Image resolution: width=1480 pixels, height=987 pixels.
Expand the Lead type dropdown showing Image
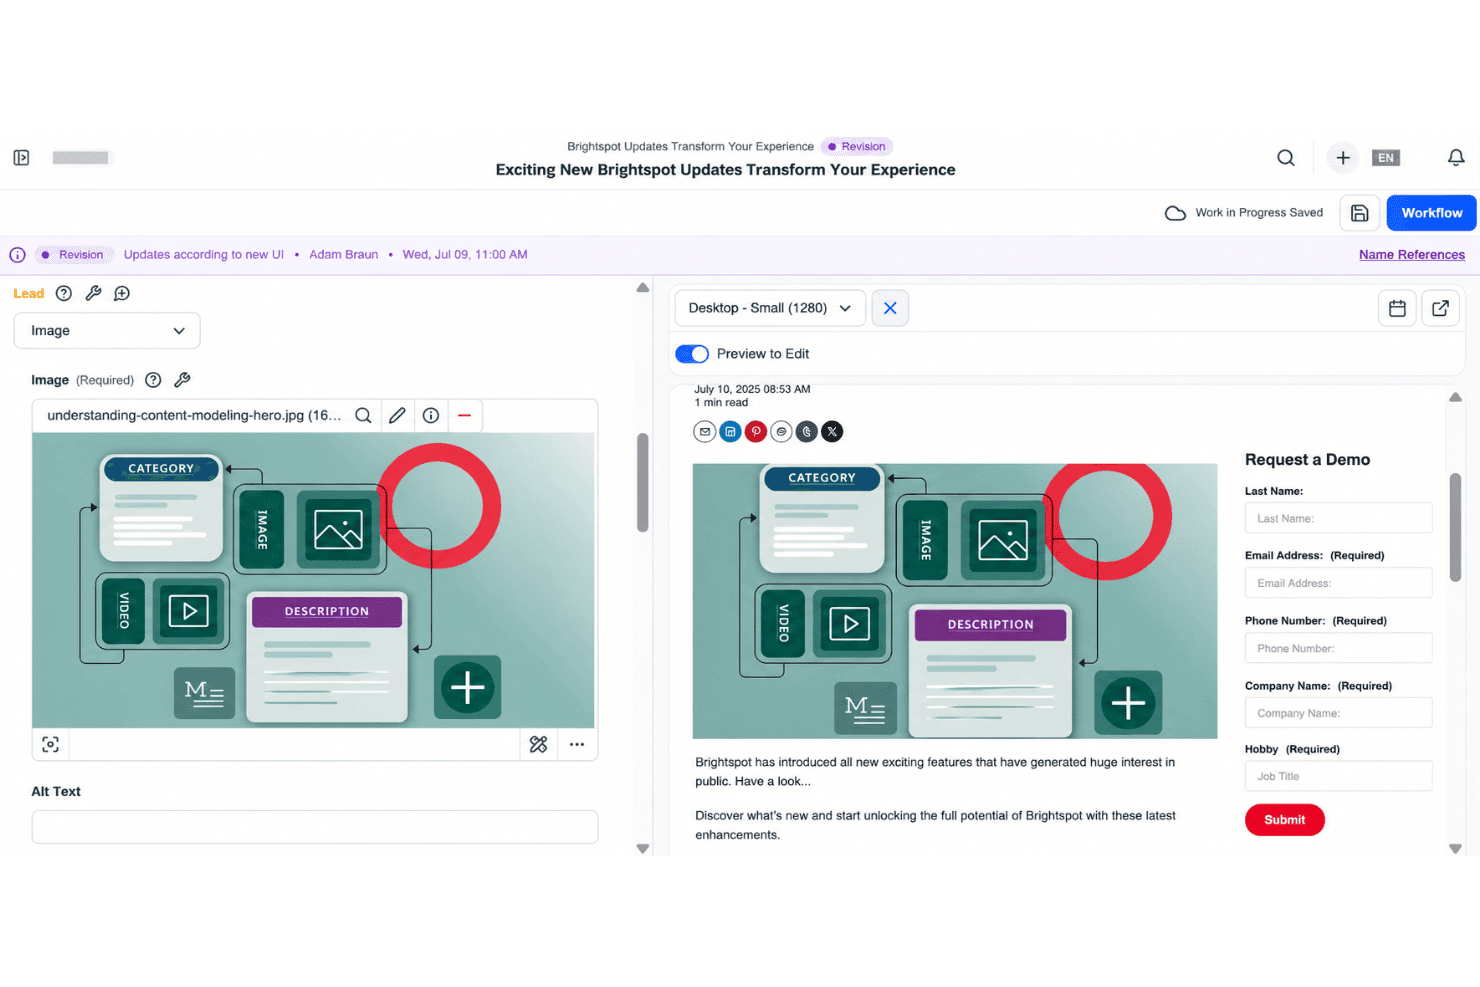[107, 331]
